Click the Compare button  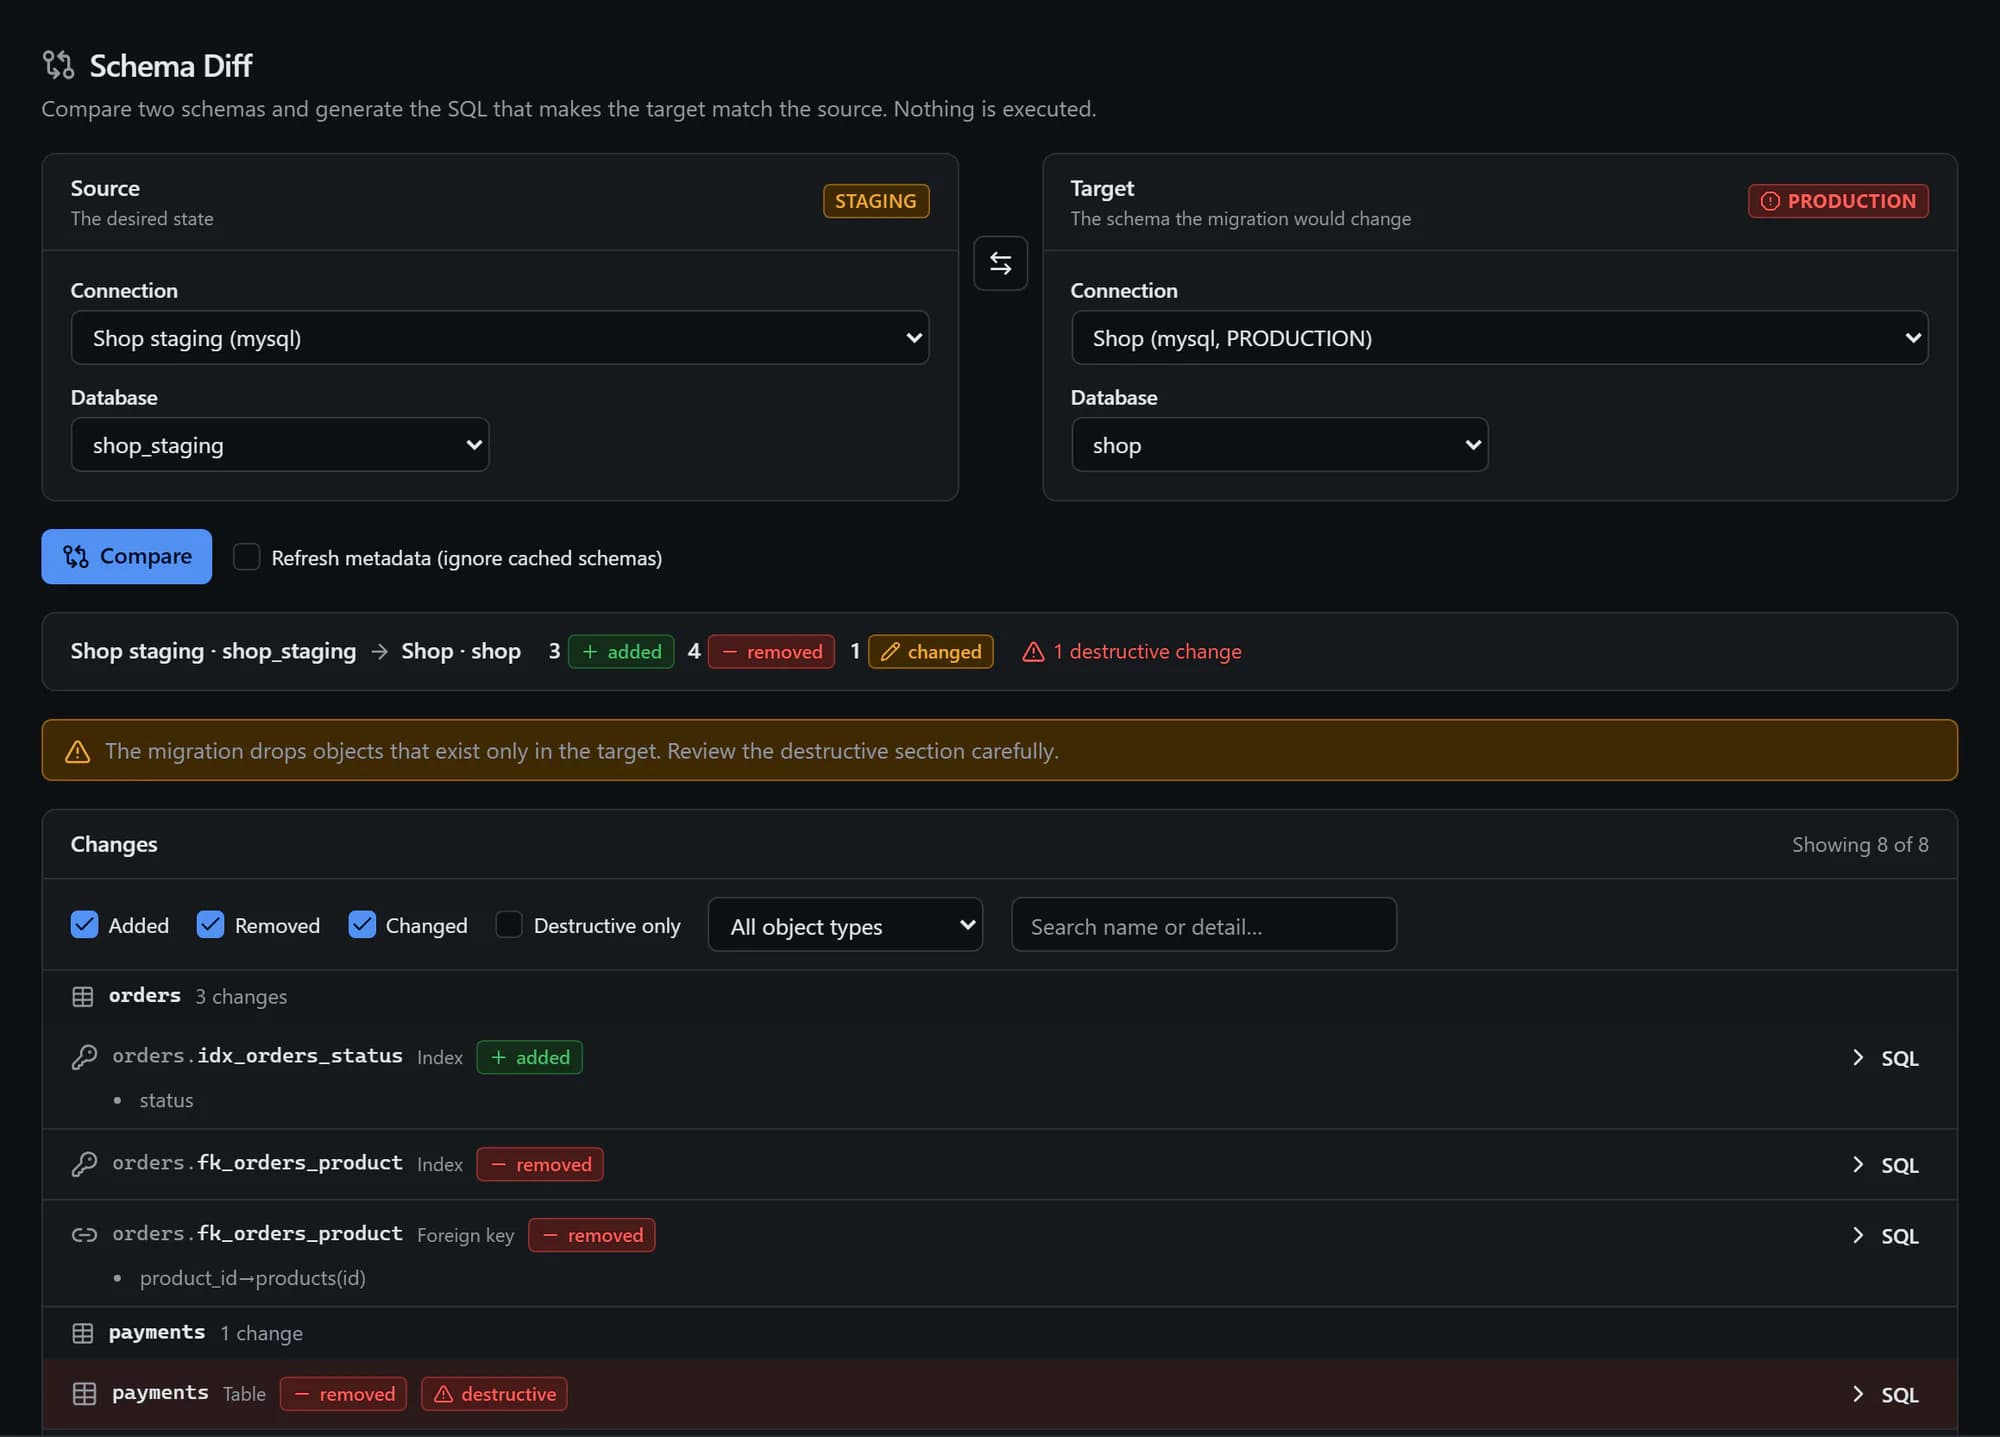(127, 557)
